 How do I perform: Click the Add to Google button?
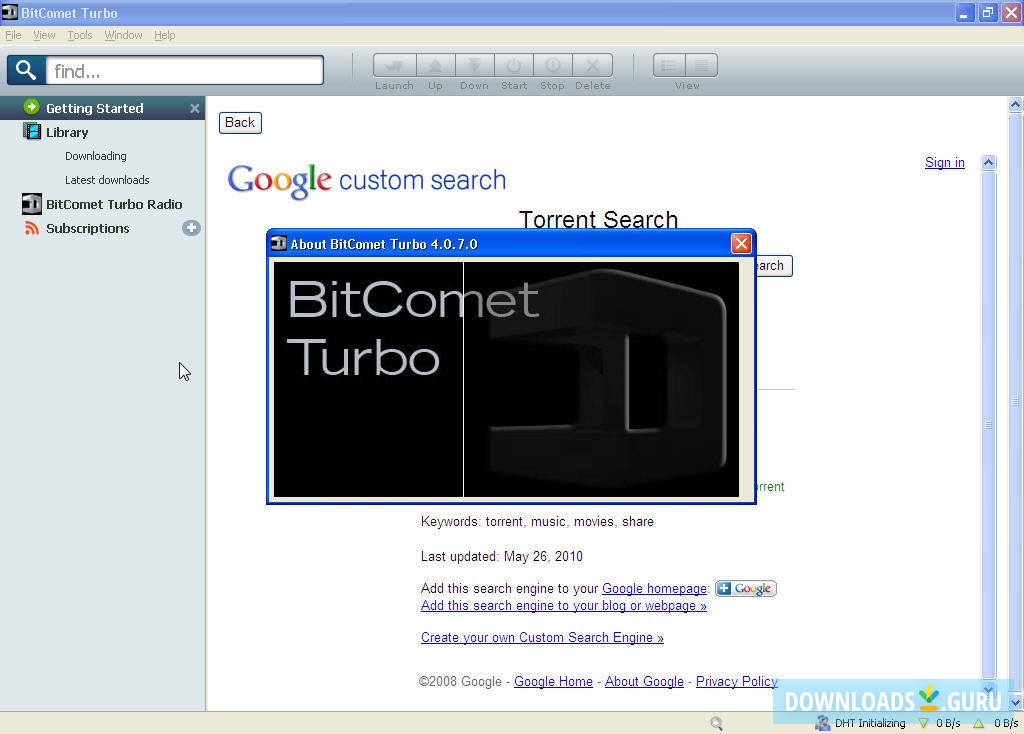pyautogui.click(x=746, y=588)
